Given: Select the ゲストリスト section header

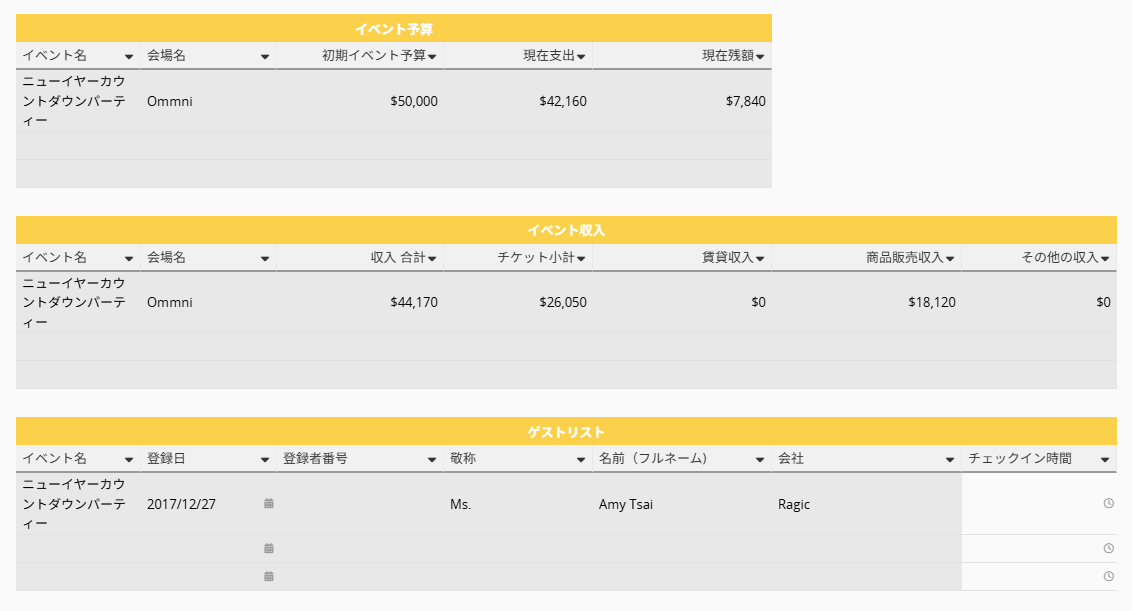Looking at the screenshot, I should (566, 432).
